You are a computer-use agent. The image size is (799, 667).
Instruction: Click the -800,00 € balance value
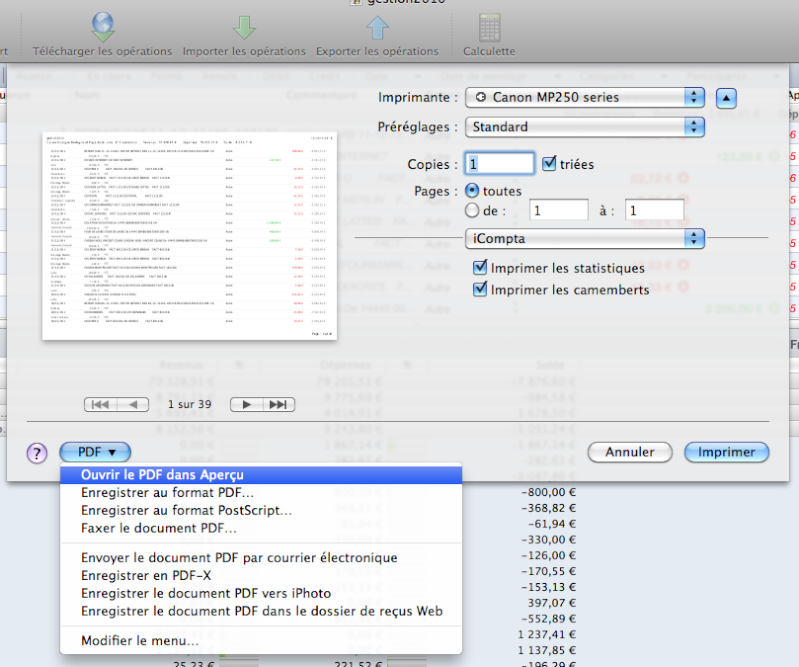pyautogui.click(x=548, y=492)
